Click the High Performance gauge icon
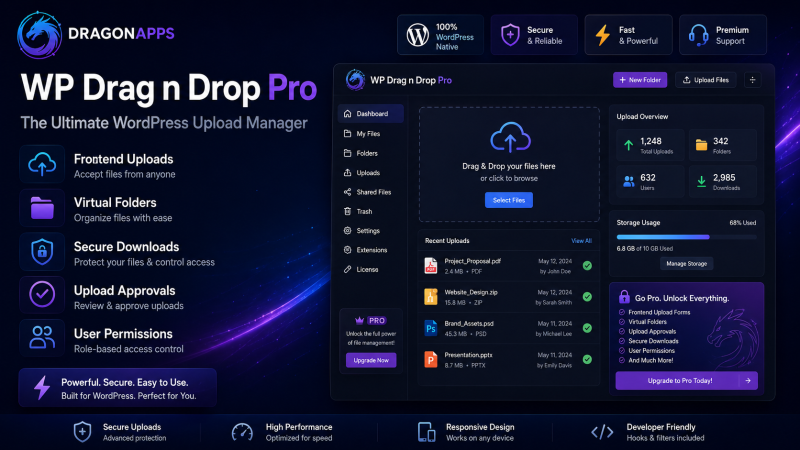The width and height of the screenshot is (800, 450). pos(242,432)
